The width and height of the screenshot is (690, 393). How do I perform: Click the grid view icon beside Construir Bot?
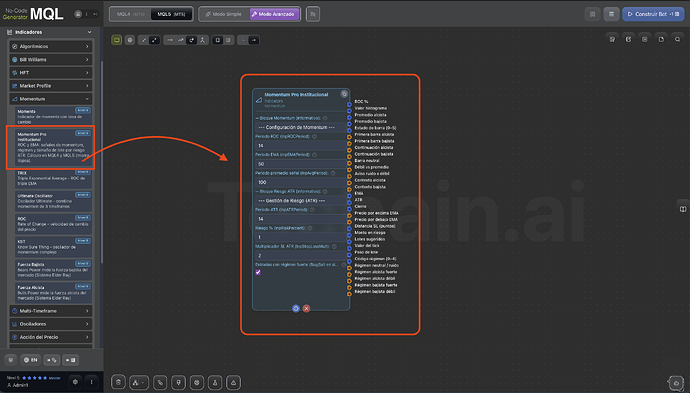point(593,14)
